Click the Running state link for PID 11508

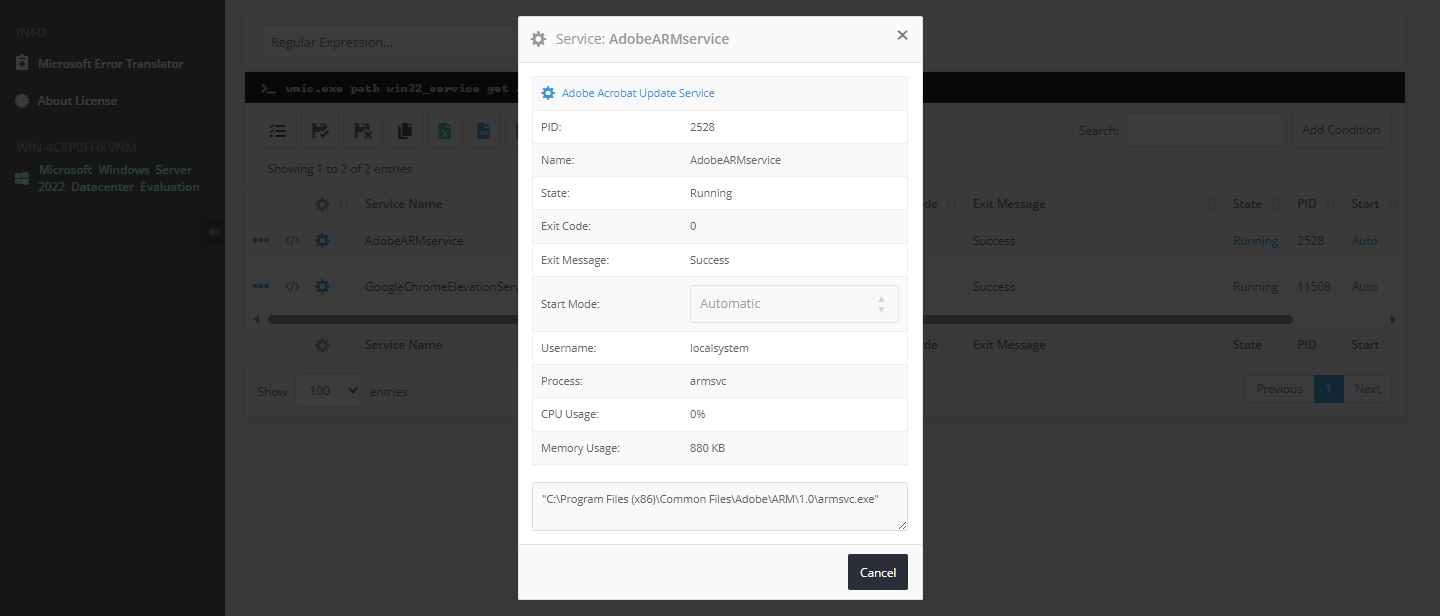point(1255,287)
